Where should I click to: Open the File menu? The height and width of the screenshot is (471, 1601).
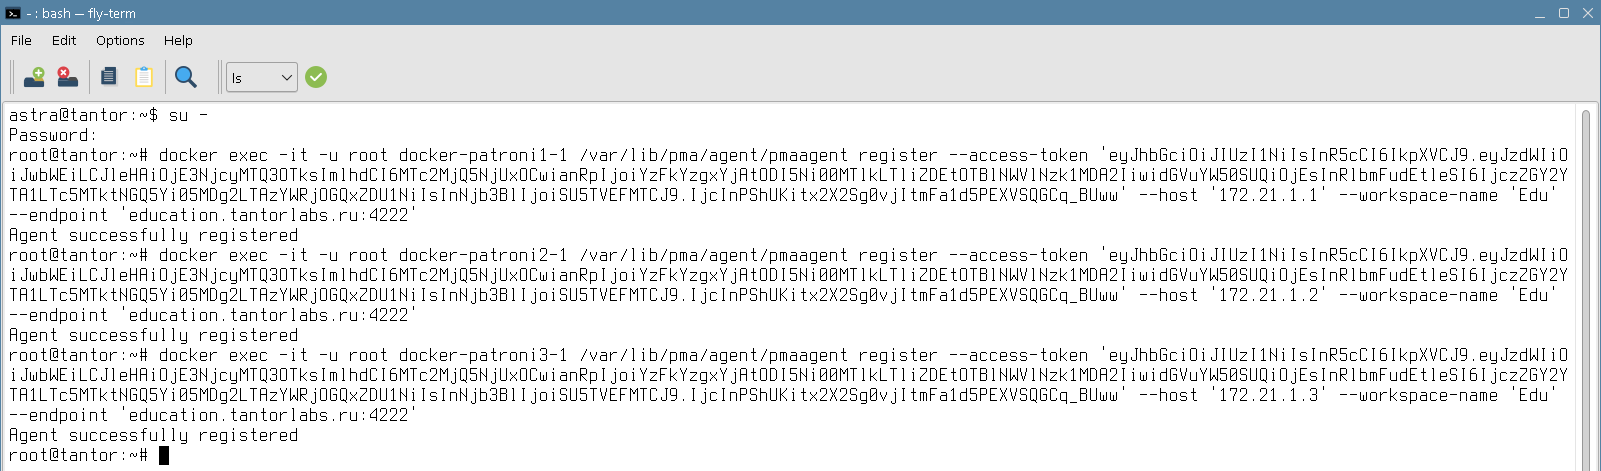[x=21, y=40]
